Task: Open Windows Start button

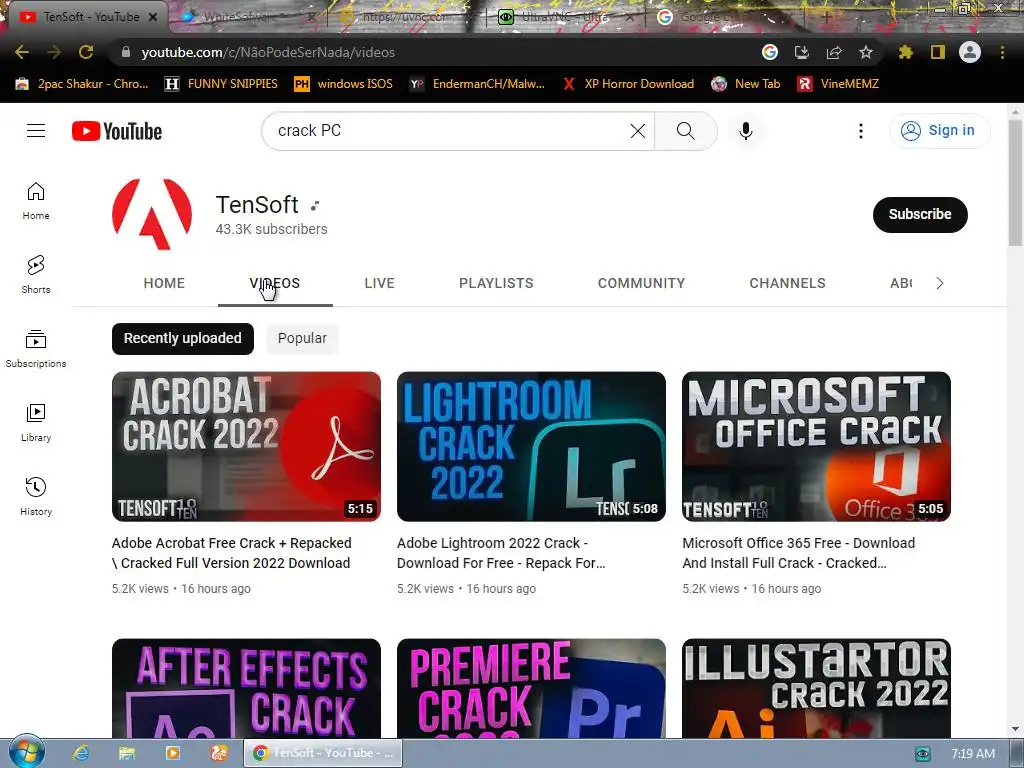Action: point(27,751)
